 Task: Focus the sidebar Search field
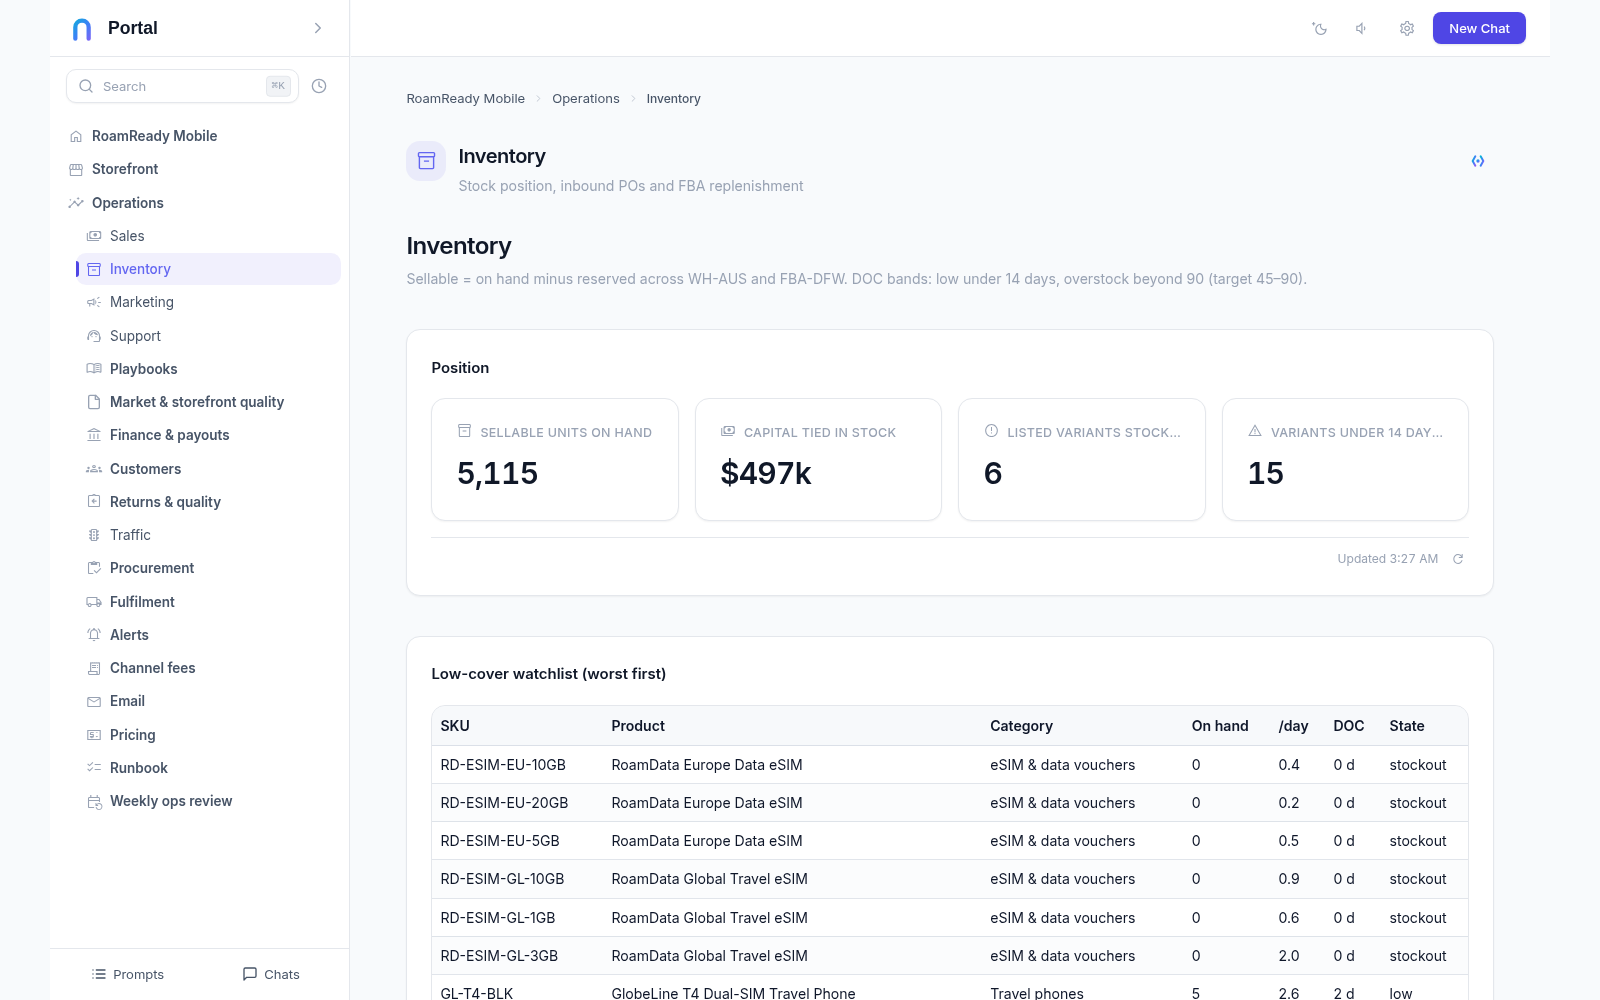(x=182, y=86)
